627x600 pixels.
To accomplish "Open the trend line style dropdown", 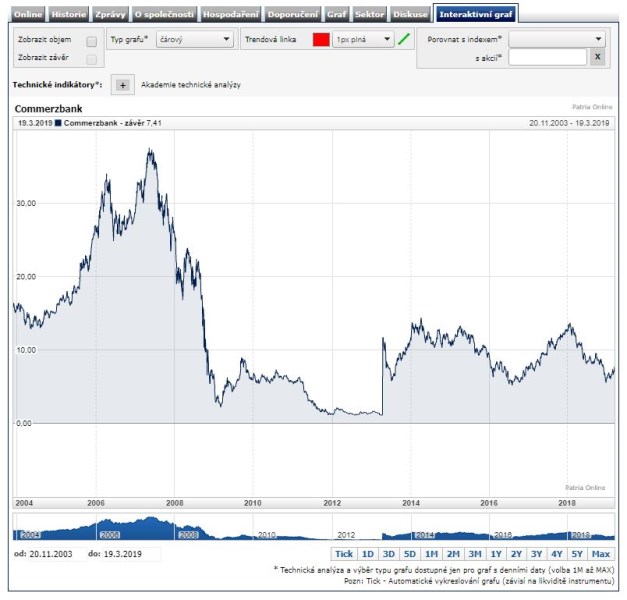I will pos(363,40).
